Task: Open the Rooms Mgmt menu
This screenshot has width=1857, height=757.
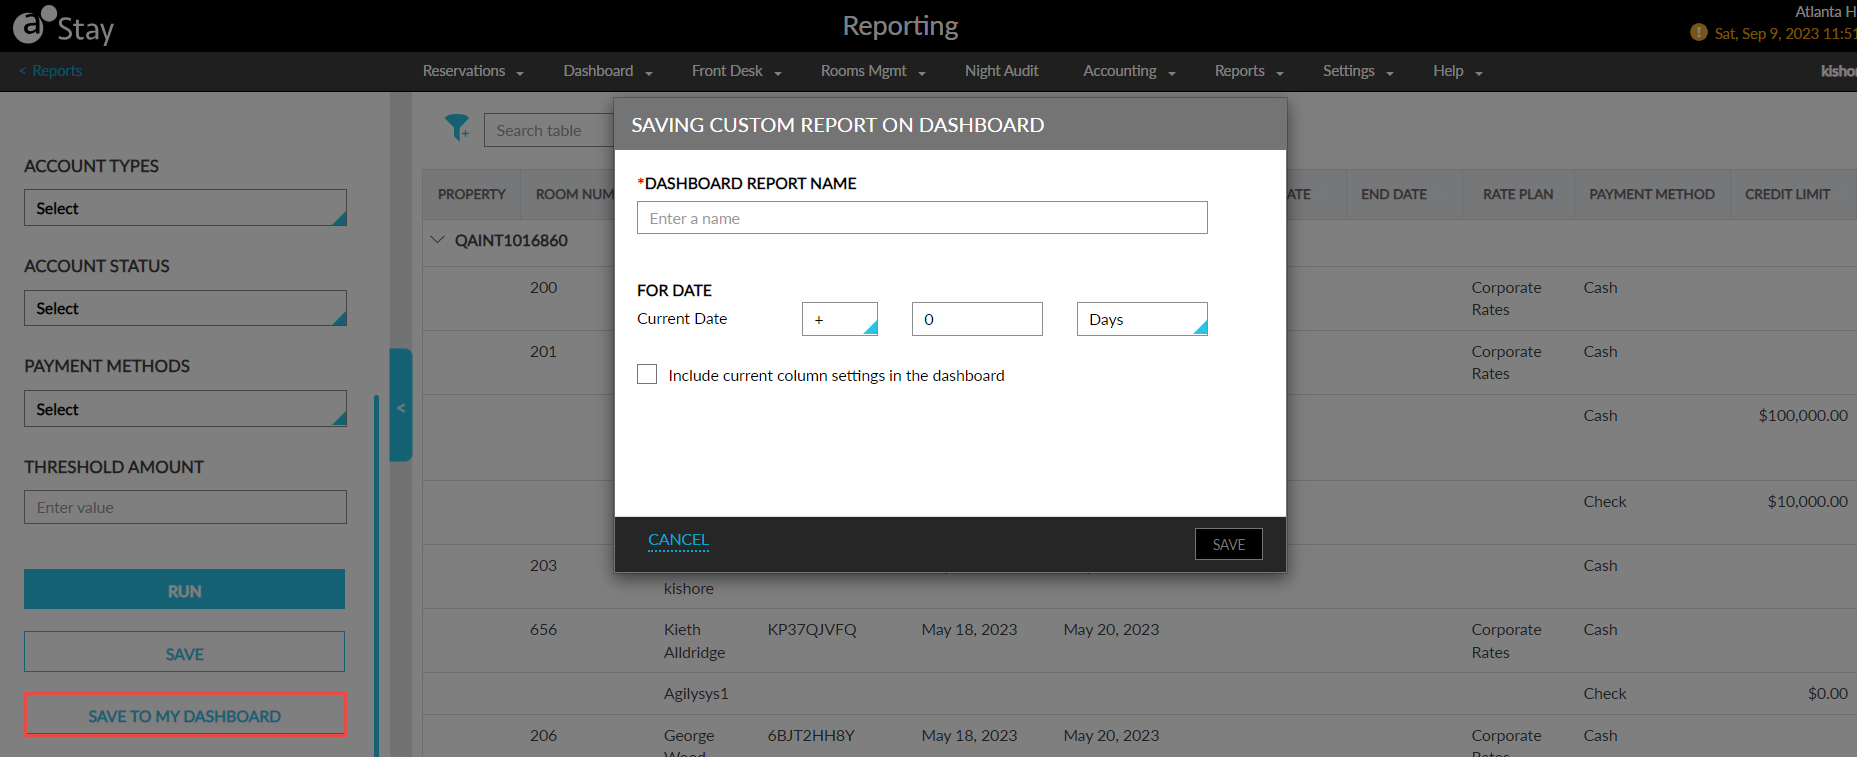Action: pyautogui.click(x=873, y=71)
